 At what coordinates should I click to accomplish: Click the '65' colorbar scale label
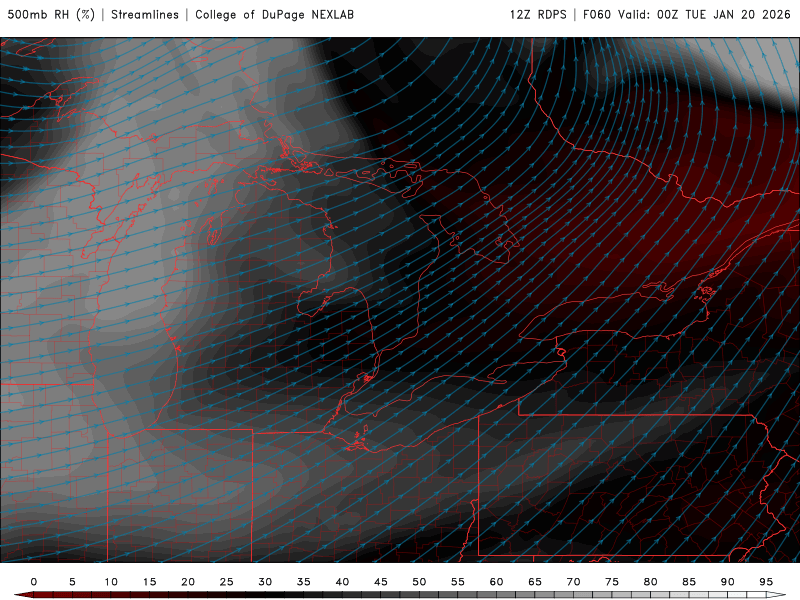pos(535,582)
